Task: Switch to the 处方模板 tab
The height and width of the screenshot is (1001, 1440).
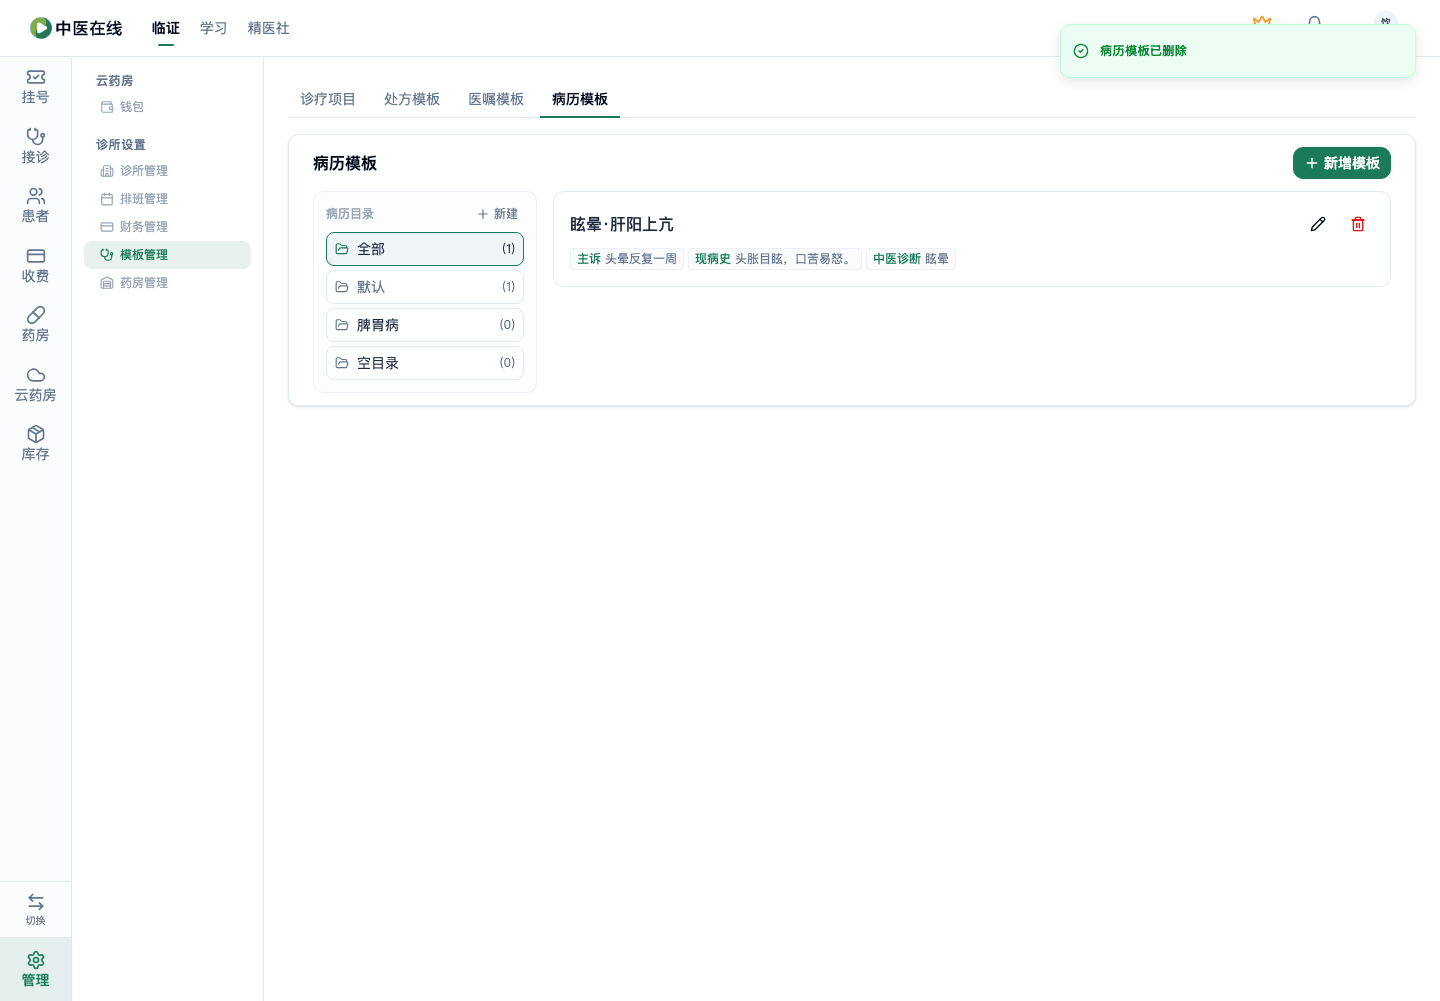Action: tap(412, 99)
